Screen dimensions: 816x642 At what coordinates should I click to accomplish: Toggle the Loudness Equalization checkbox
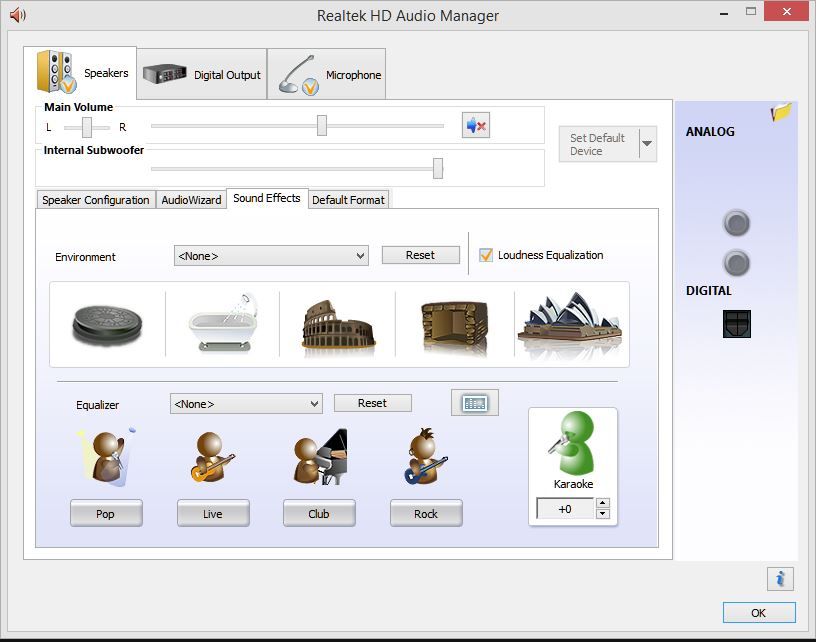486,255
